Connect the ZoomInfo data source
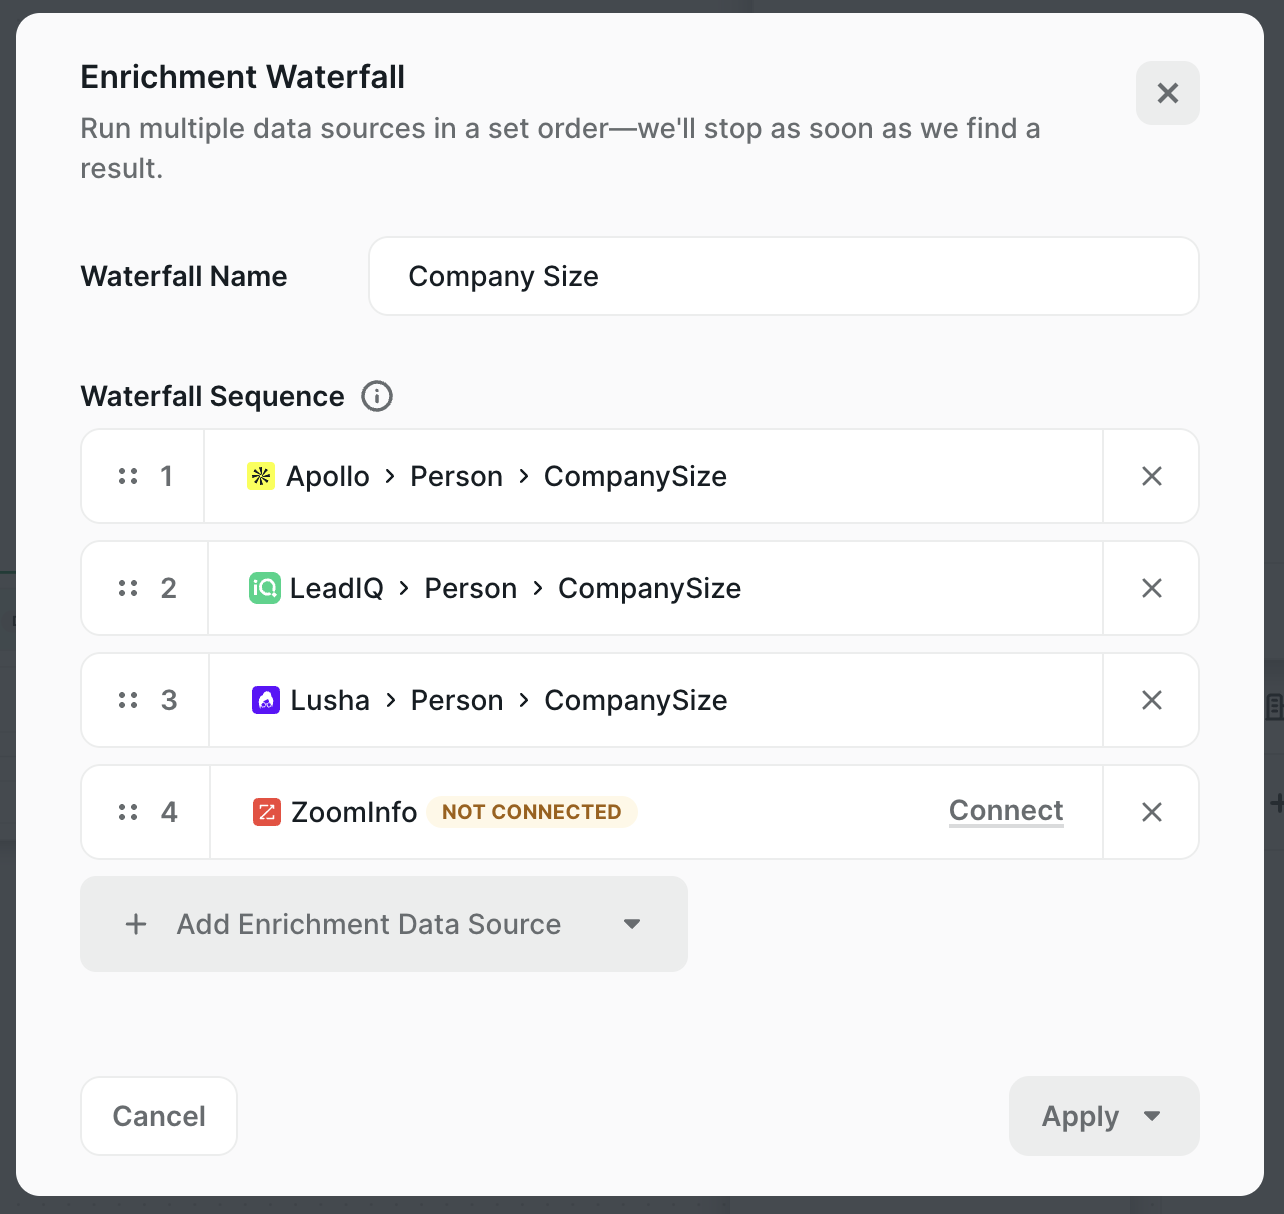This screenshot has height=1214, width=1284. pyautogui.click(x=1005, y=811)
